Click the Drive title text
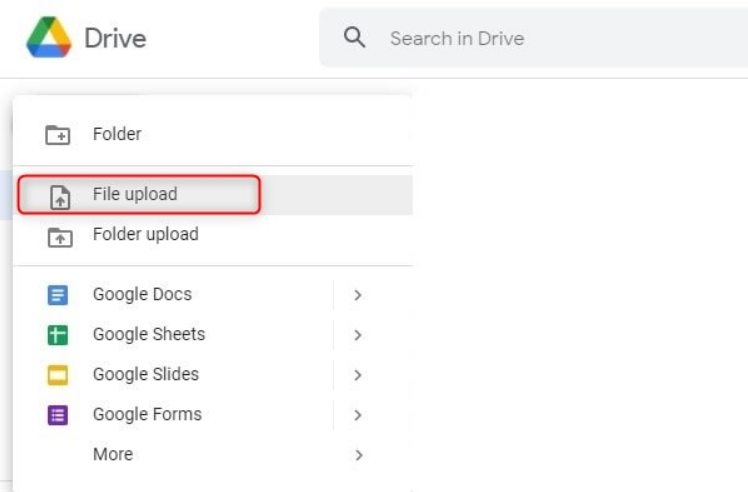 pos(115,39)
